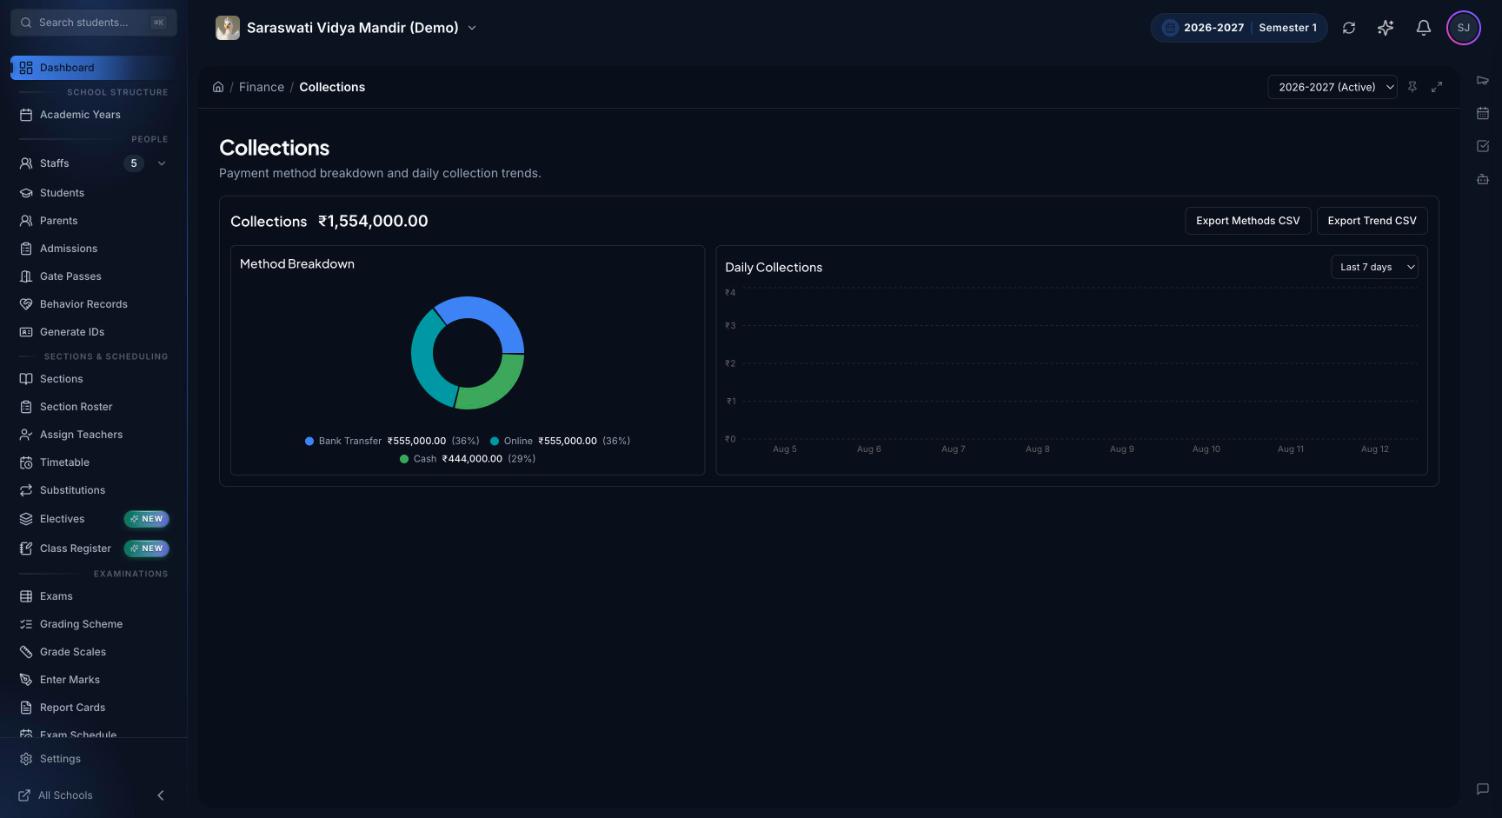Pin this page with the pin icon
Screen dimensions: 1502x818
[1412, 87]
